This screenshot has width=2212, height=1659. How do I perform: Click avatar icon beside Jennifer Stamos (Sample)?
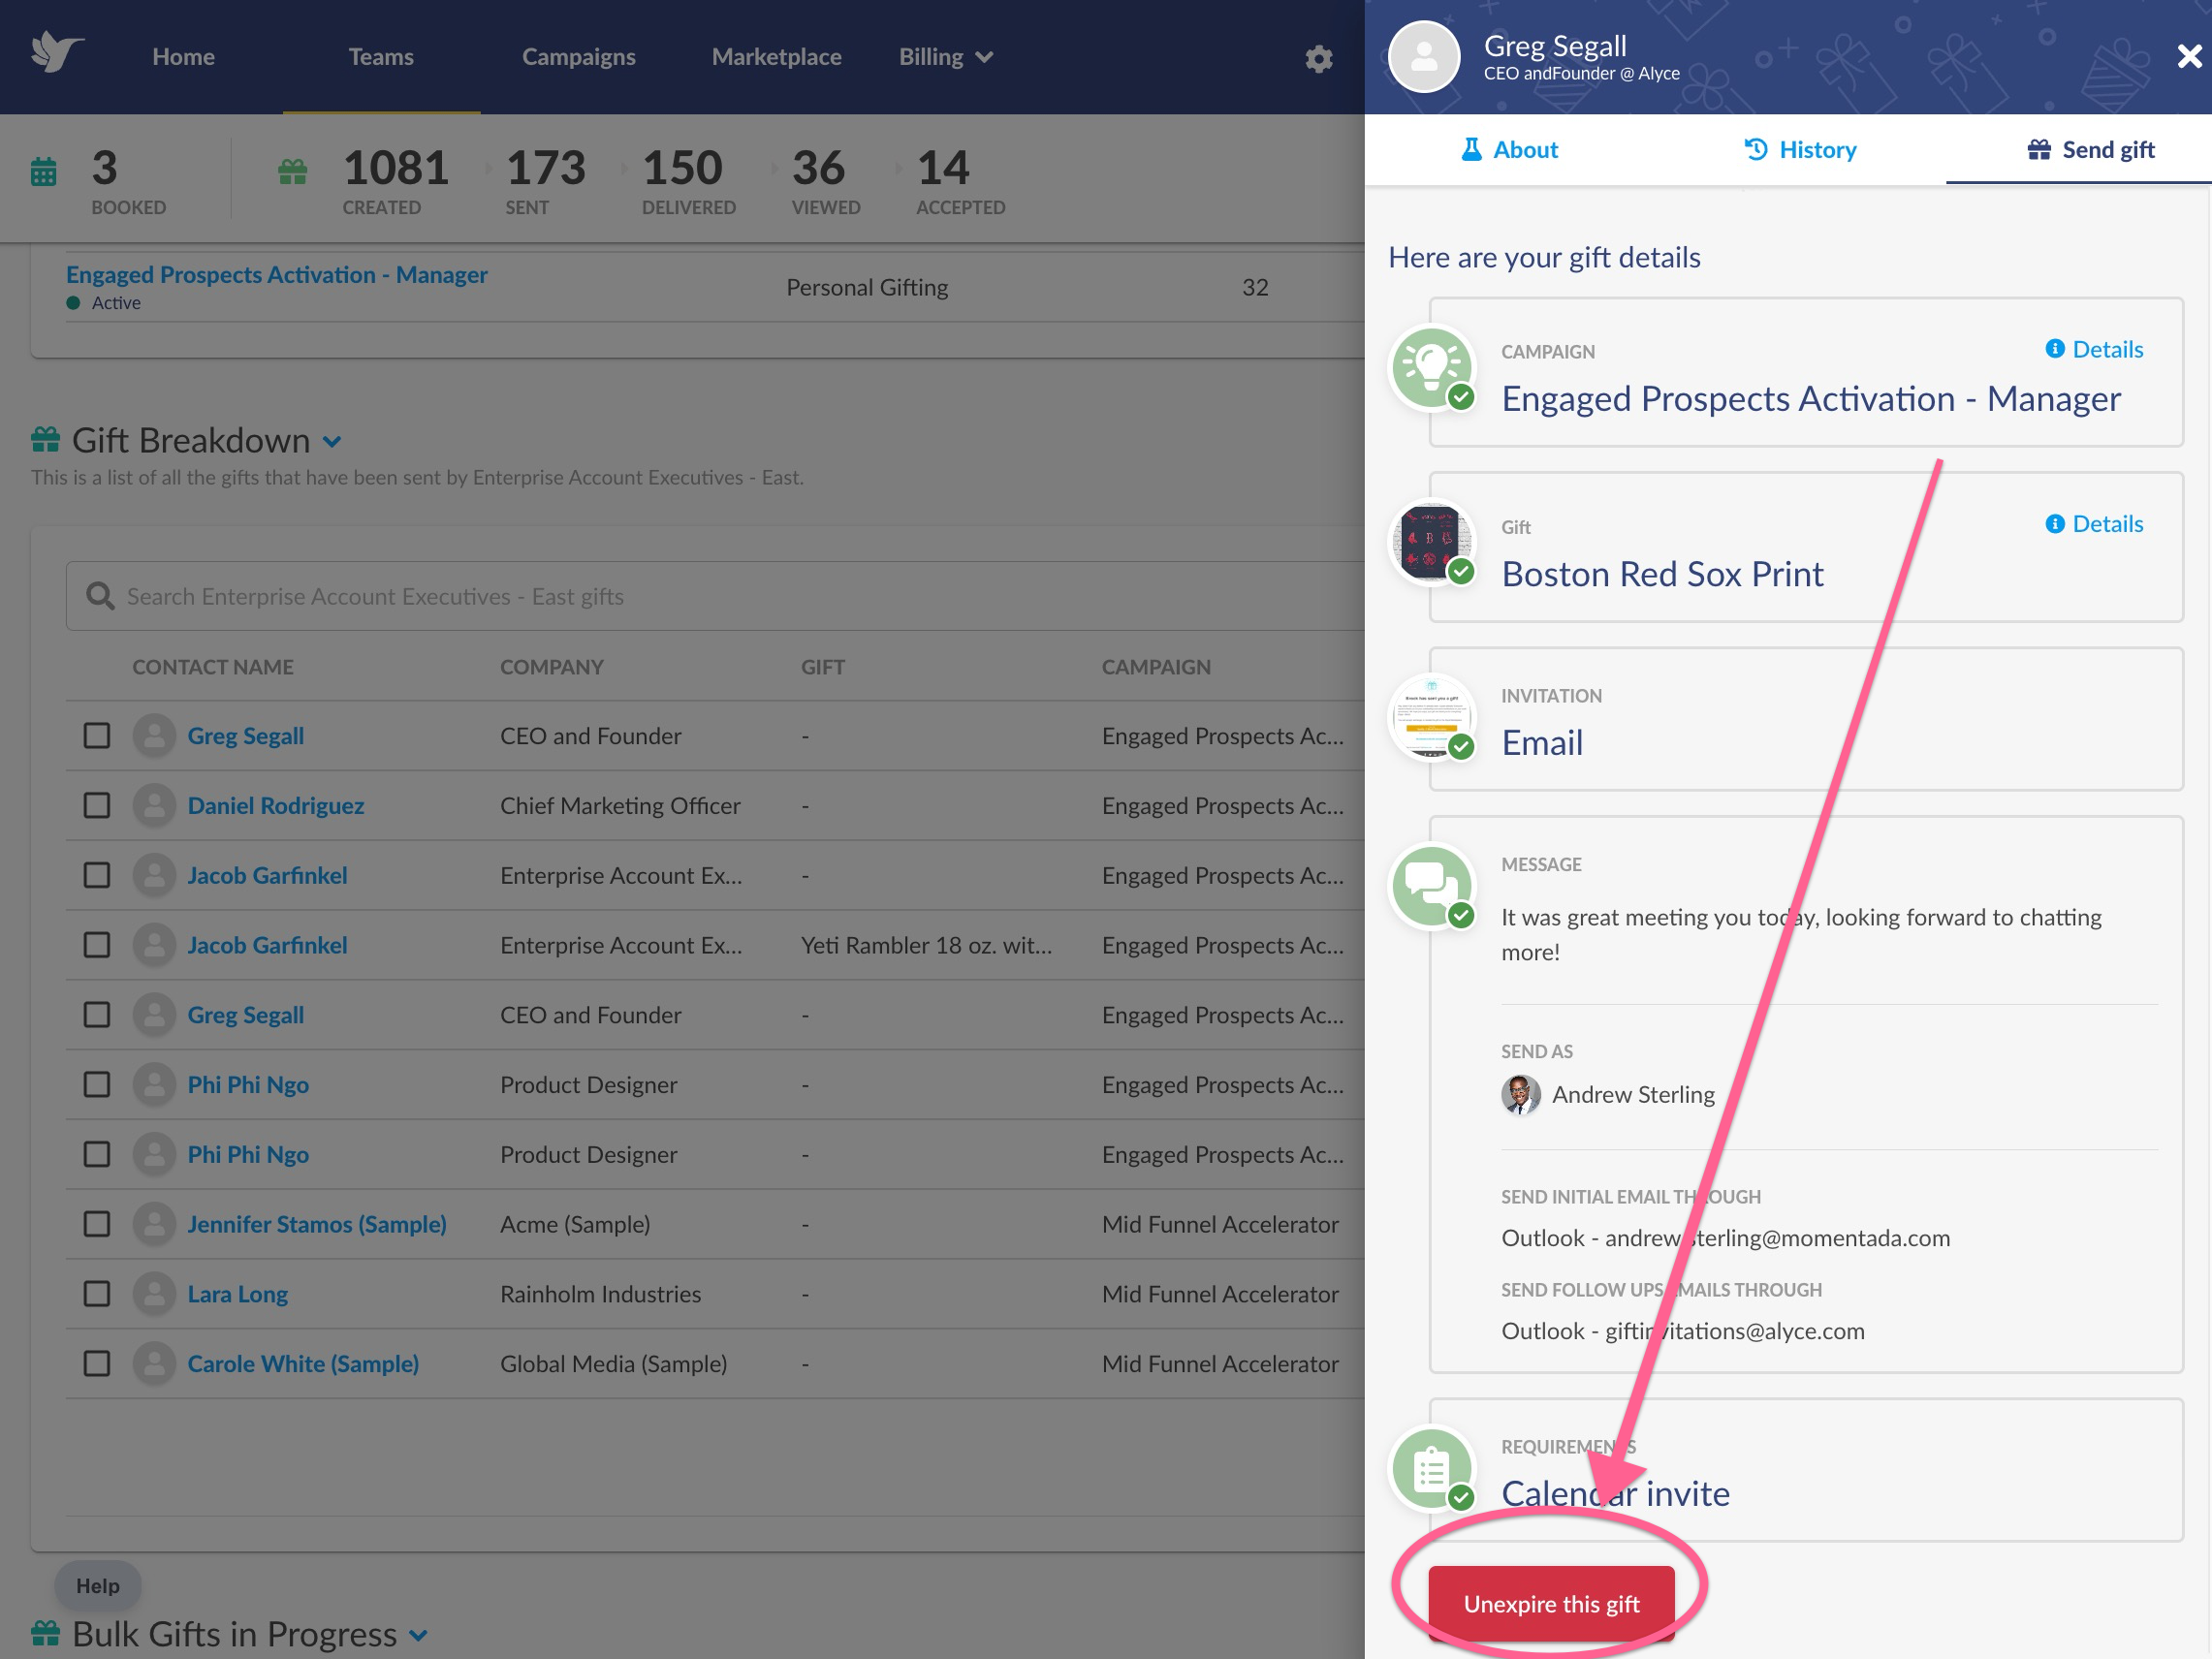[154, 1223]
